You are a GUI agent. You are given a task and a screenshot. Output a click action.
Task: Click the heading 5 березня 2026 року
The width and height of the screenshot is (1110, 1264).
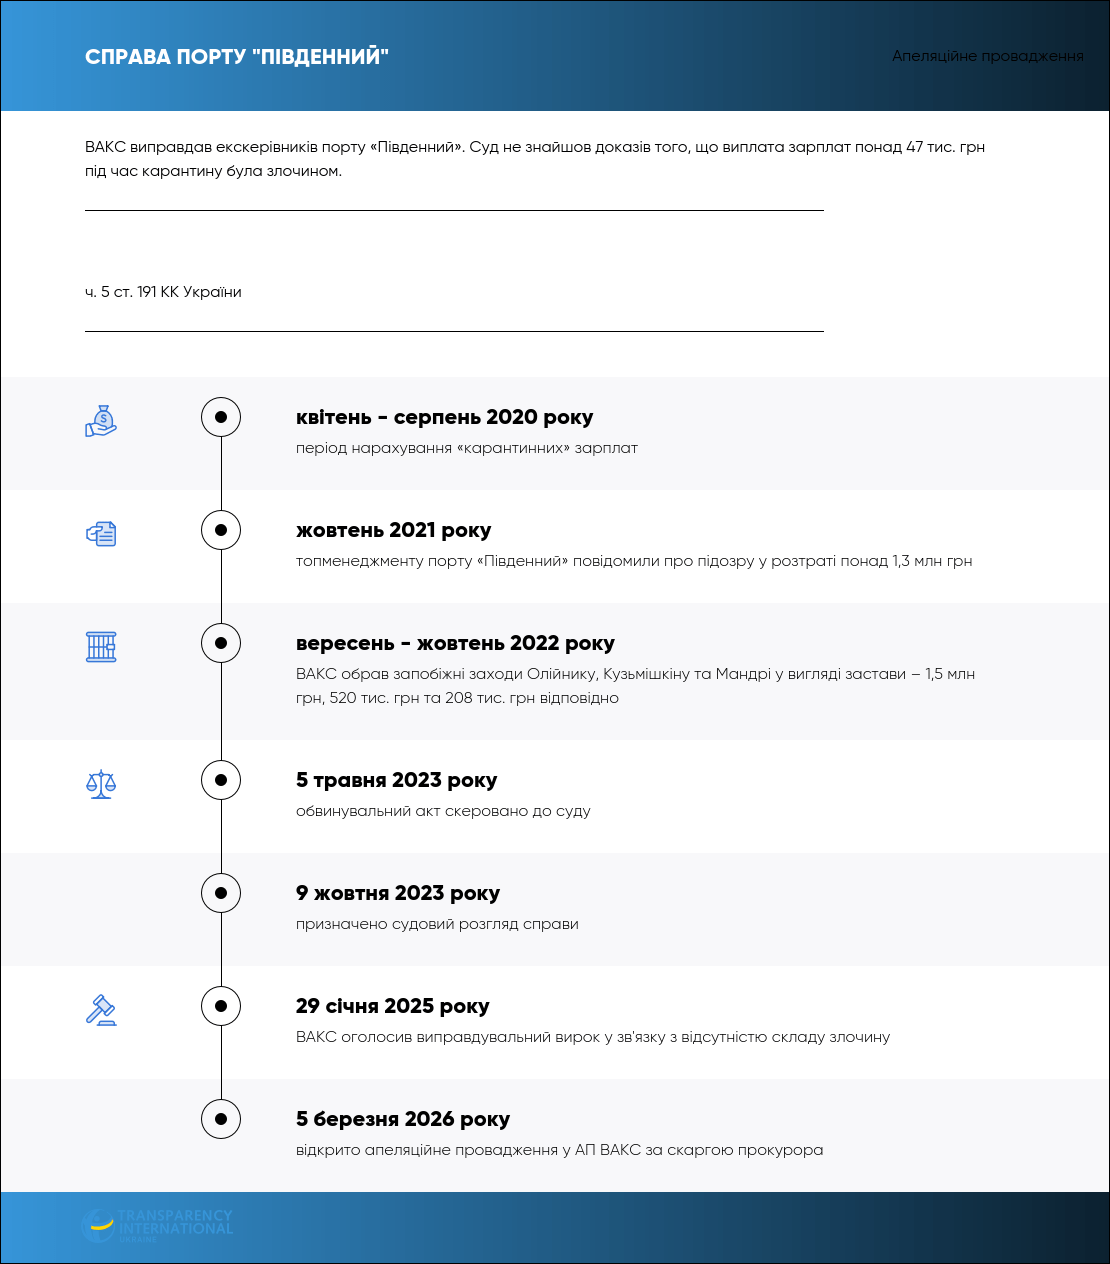403,1119
